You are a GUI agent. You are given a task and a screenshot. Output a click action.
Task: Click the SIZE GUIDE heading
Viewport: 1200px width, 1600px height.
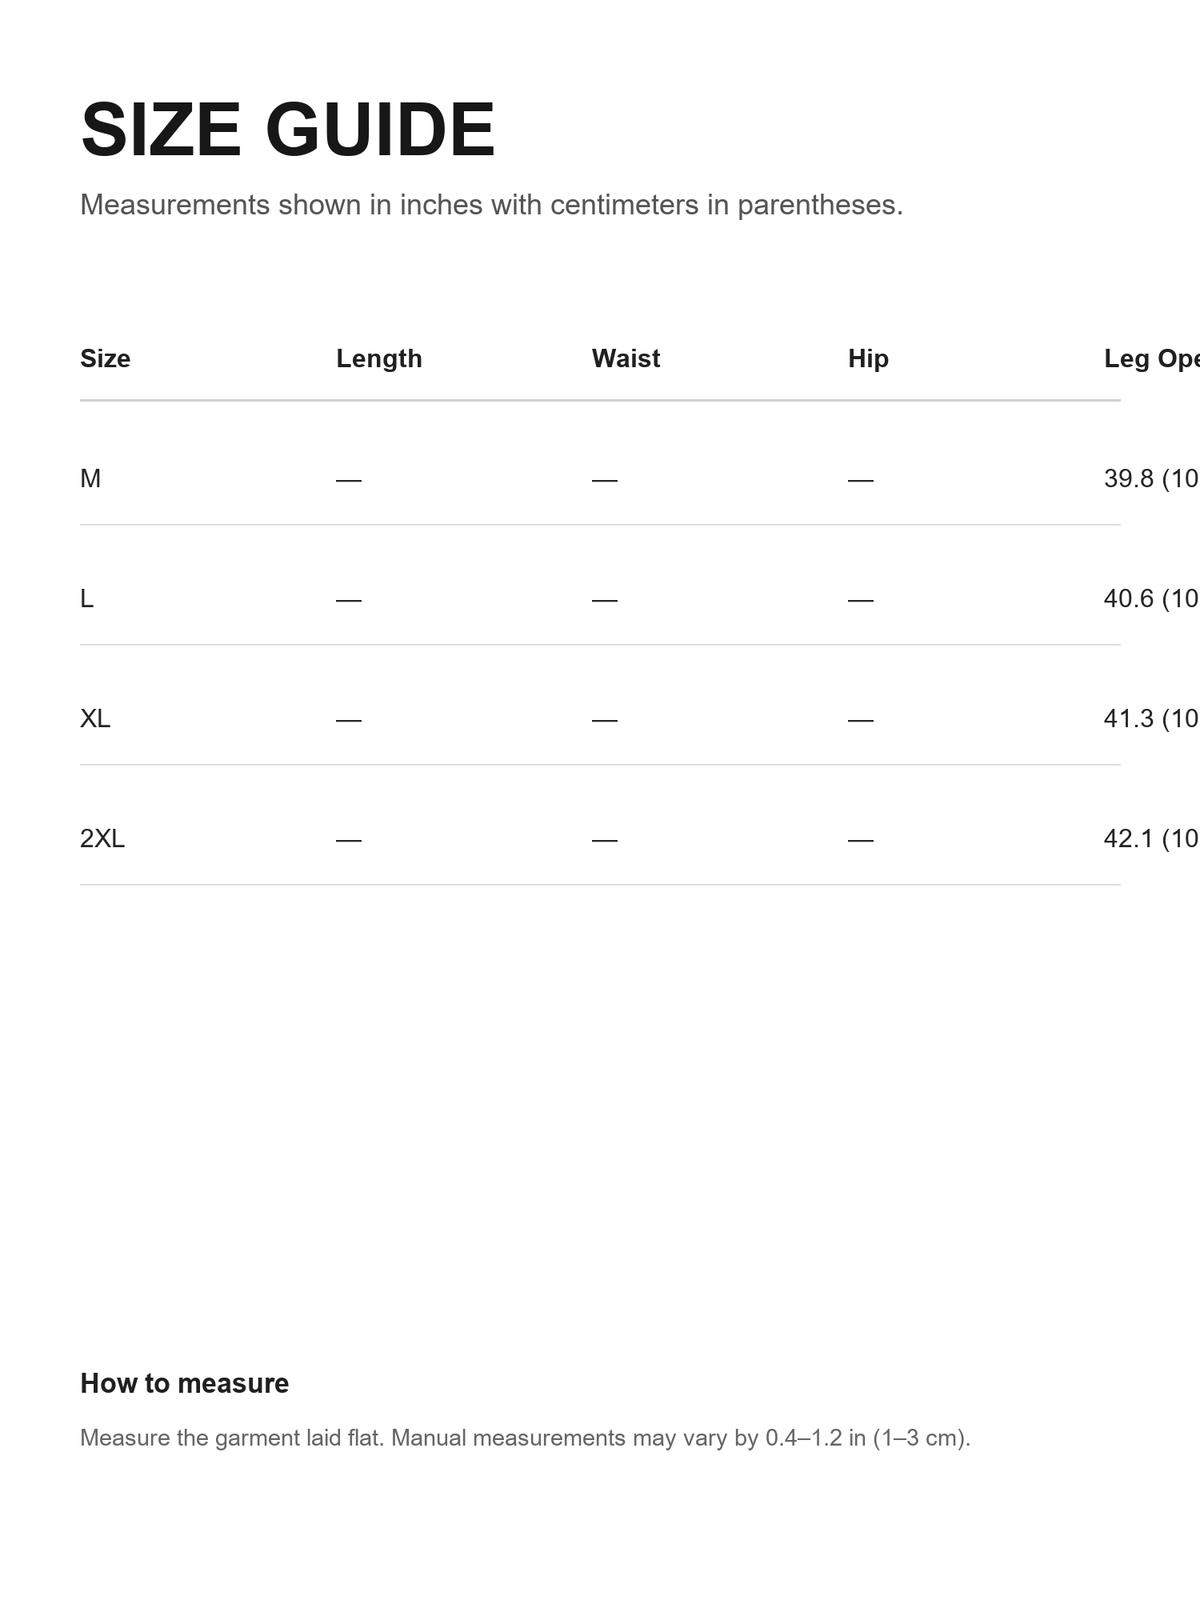point(288,130)
